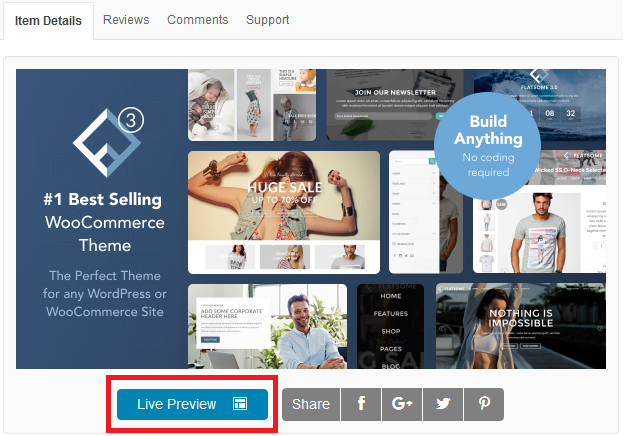Viewport: 627px width, 436px height.
Task: Share on Pinterest icon
Action: [x=484, y=404]
